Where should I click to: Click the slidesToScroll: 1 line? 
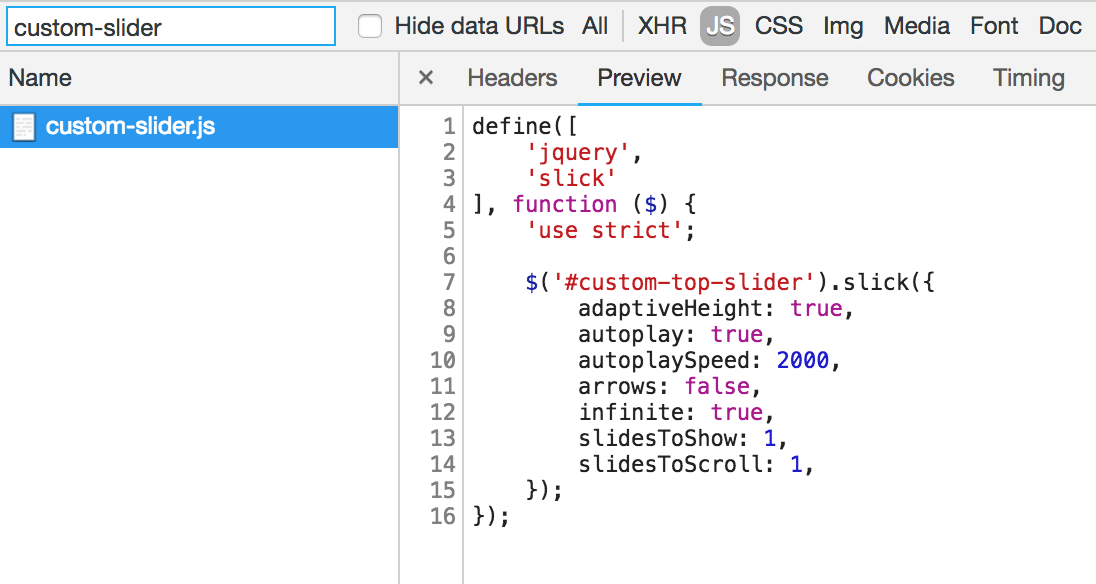point(695,464)
